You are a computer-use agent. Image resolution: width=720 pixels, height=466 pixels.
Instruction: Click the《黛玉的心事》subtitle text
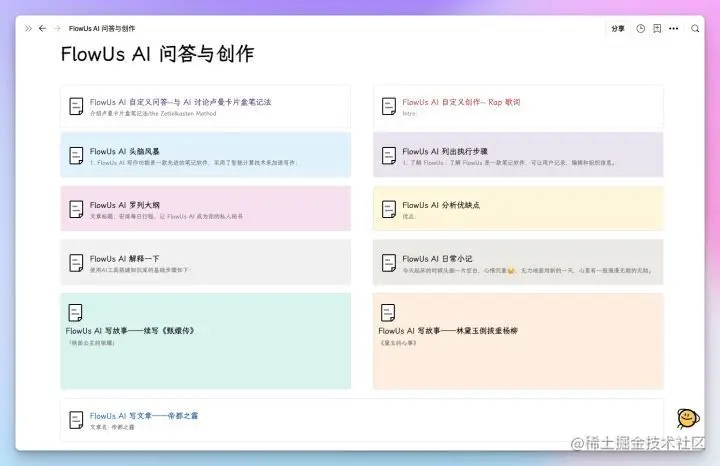coord(398,342)
